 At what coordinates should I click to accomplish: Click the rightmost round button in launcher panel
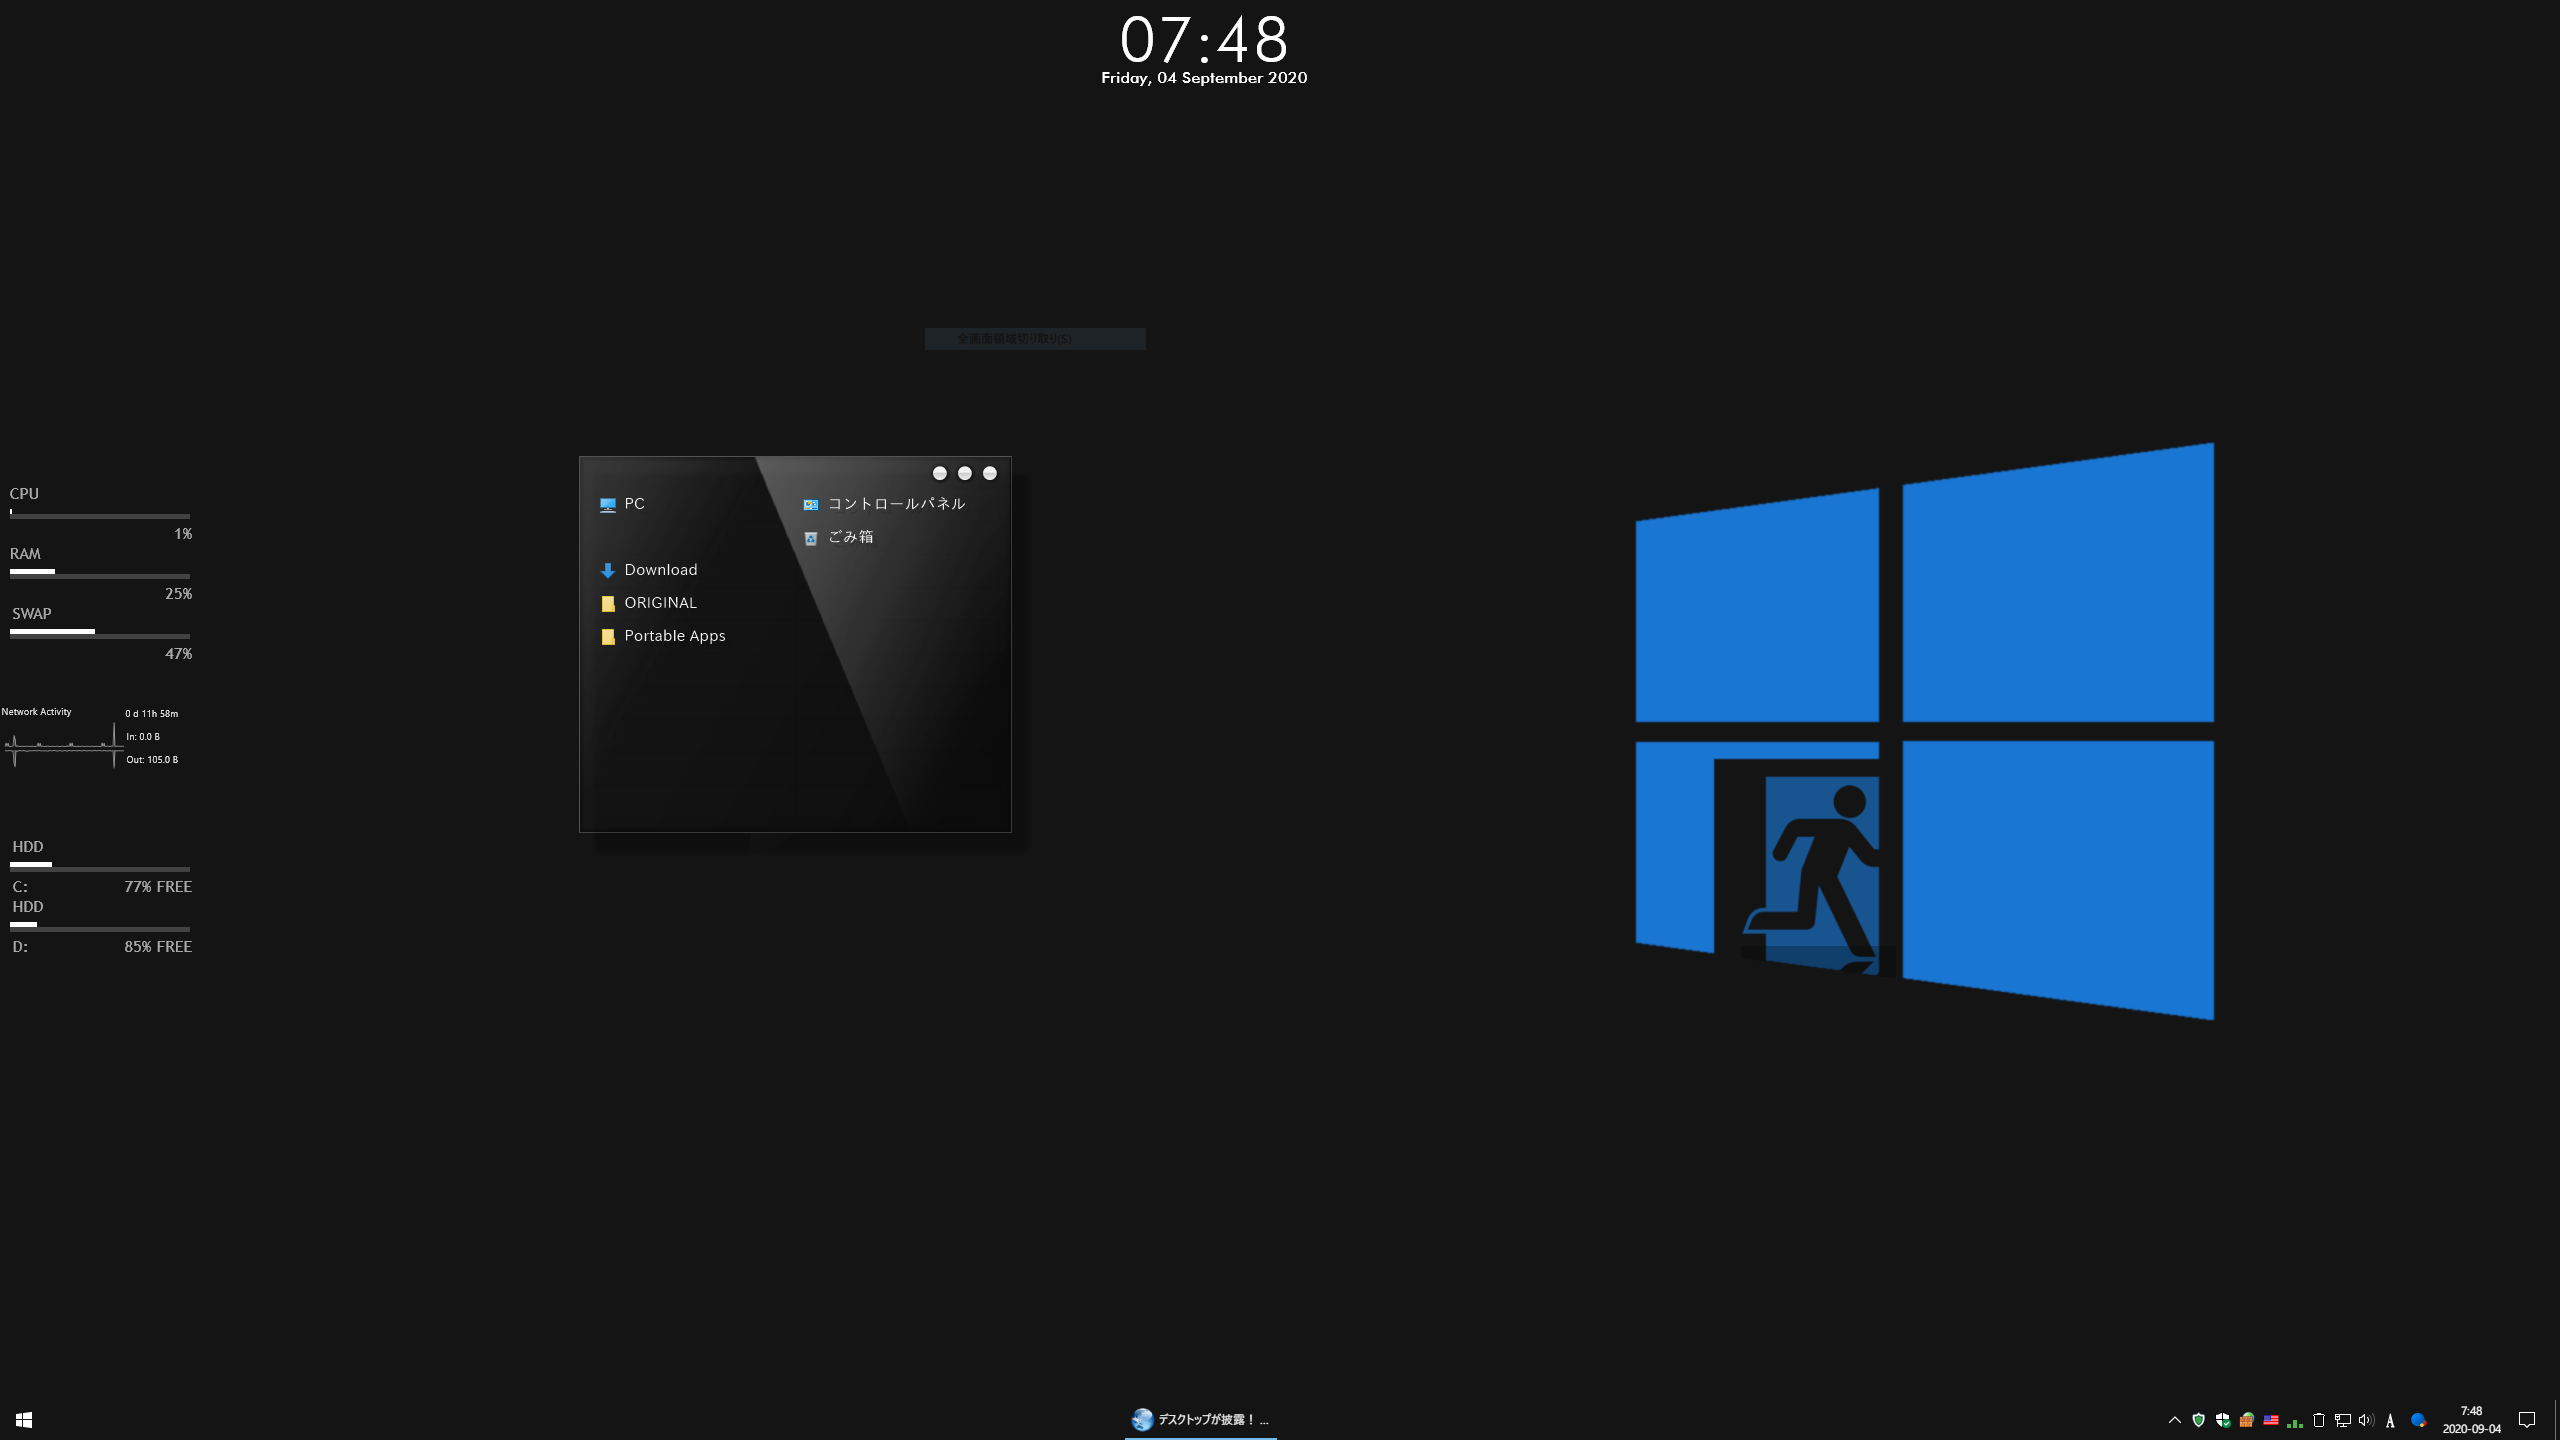[x=990, y=473]
